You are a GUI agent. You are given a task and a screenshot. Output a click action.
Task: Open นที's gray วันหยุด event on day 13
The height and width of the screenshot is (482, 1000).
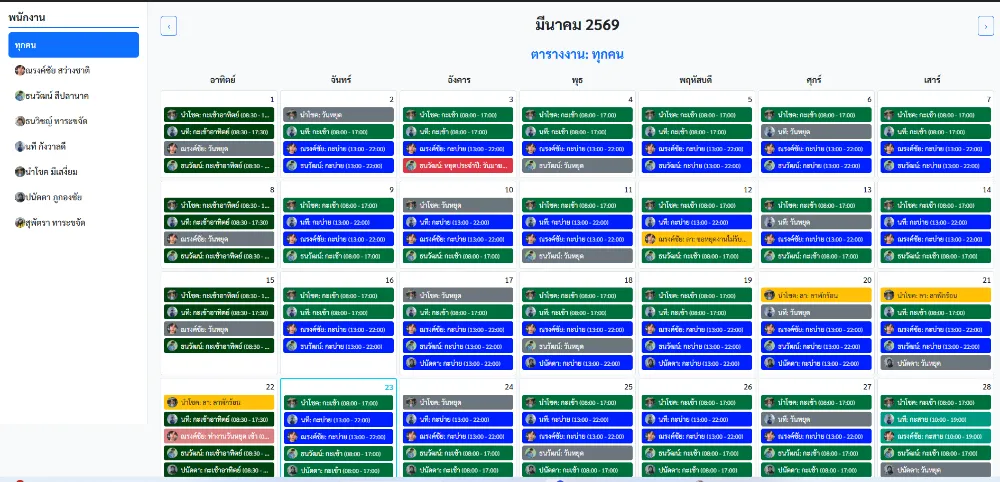pos(816,222)
